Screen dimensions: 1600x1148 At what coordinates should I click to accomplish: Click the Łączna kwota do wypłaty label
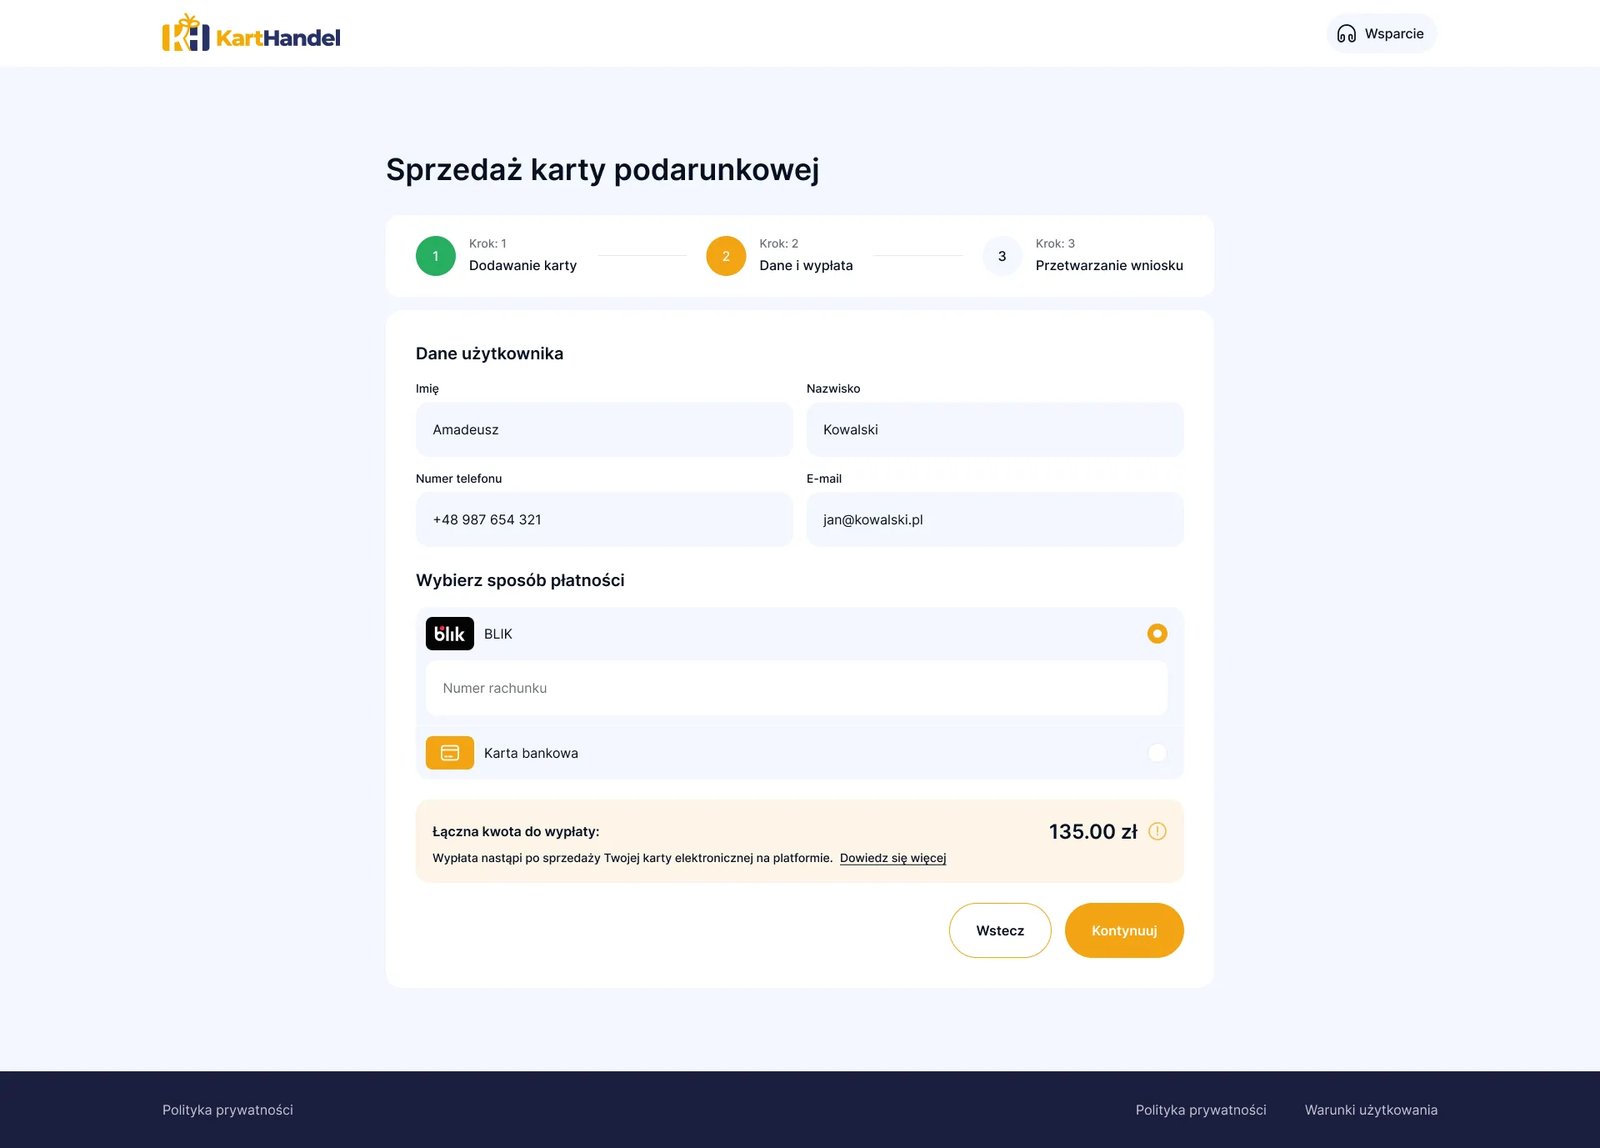tap(516, 832)
